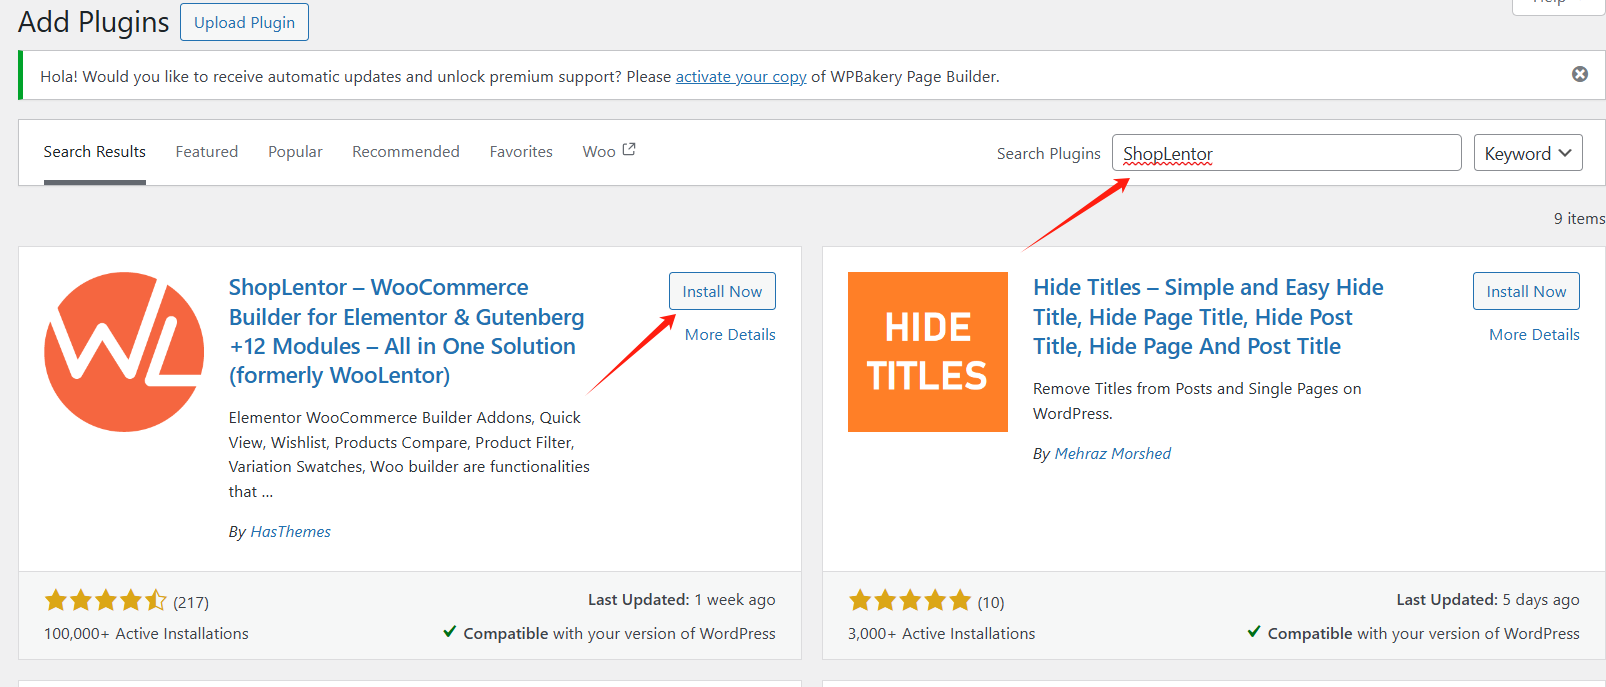Install the ShopLentor plugin now
This screenshot has width=1606, height=687.
[722, 291]
